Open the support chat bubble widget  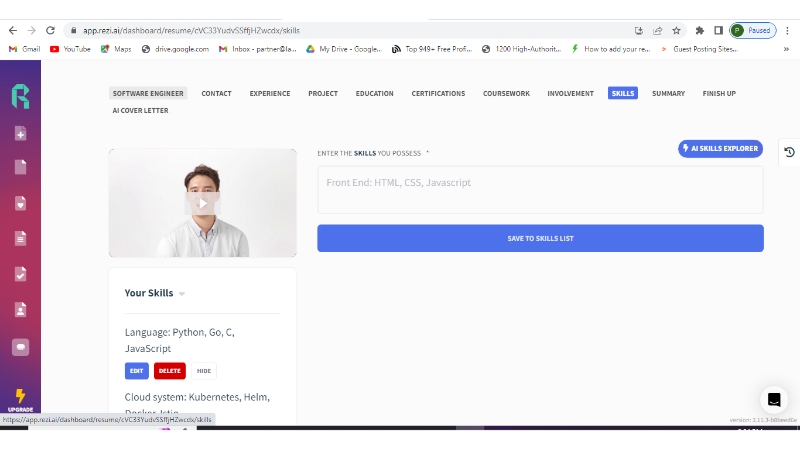coord(773,400)
